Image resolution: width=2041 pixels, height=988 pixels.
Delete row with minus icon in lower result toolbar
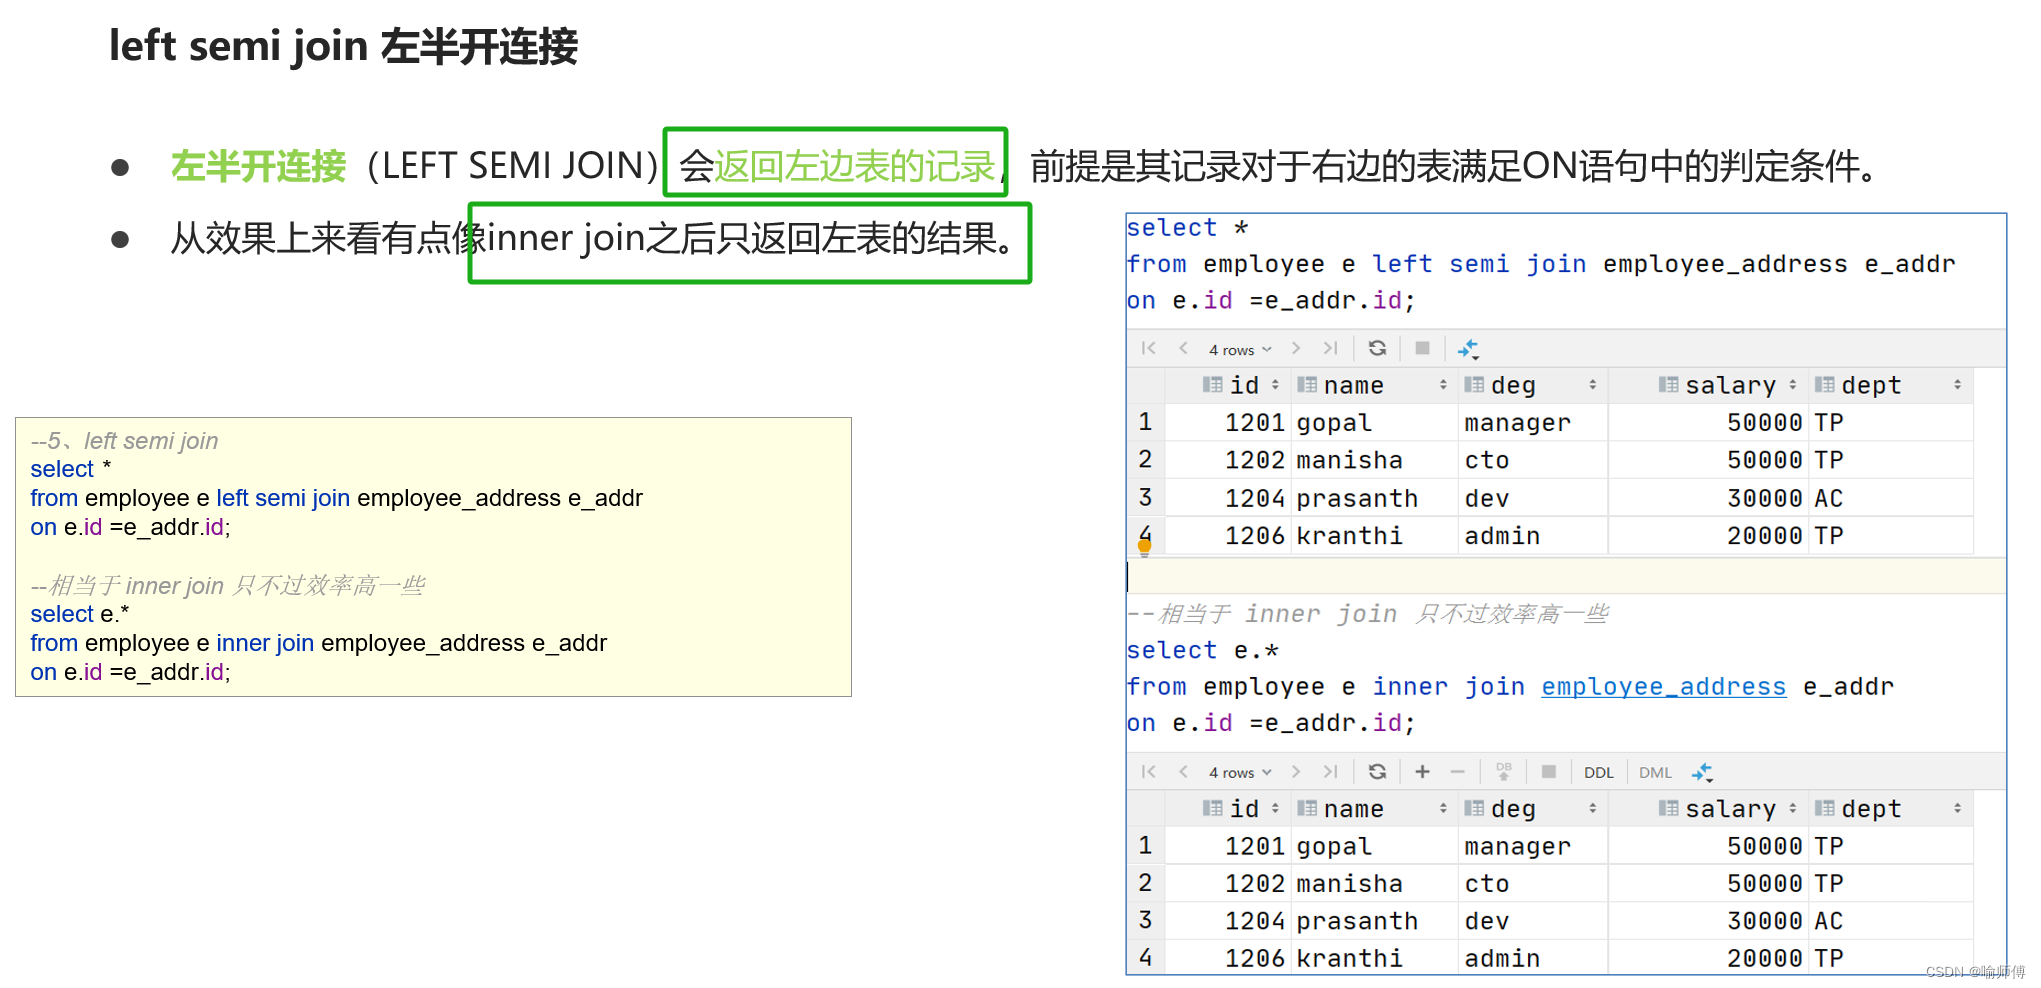[x=1458, y=771]
